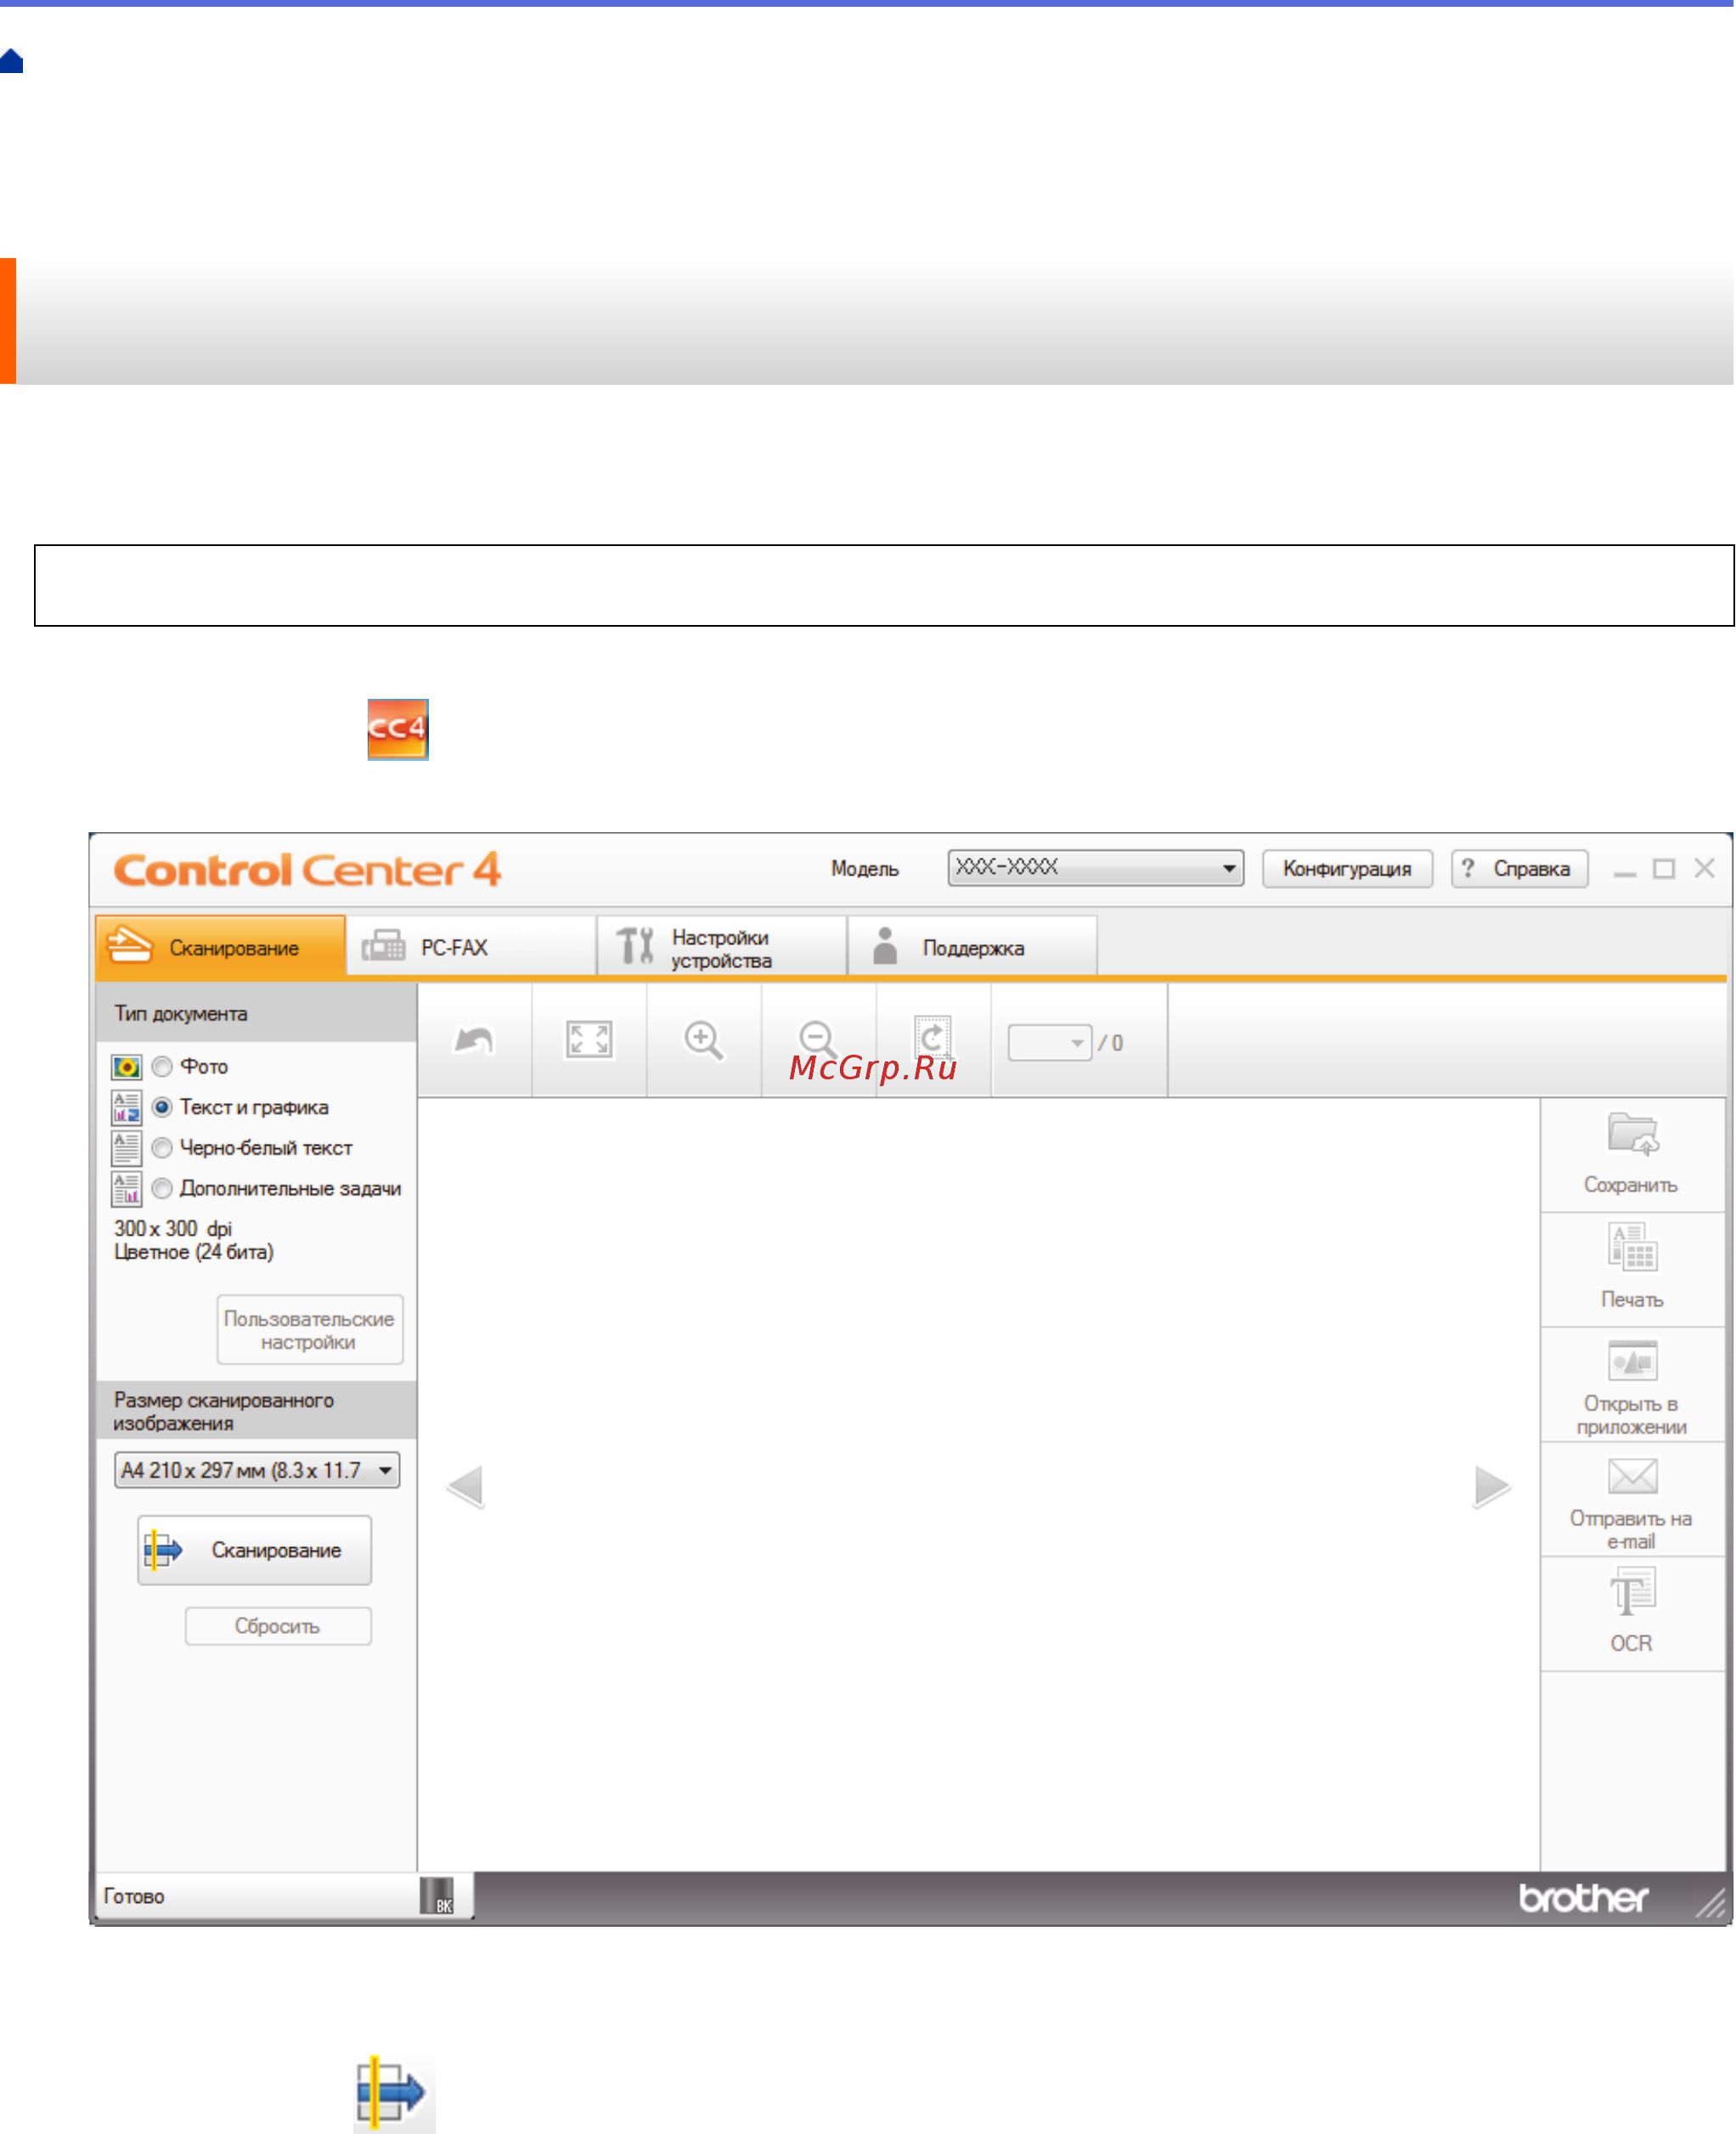Viewport: 1736px width, 2134px height.
Task: Click the zoom in magnifier icon
Action: pos(703,1040)
